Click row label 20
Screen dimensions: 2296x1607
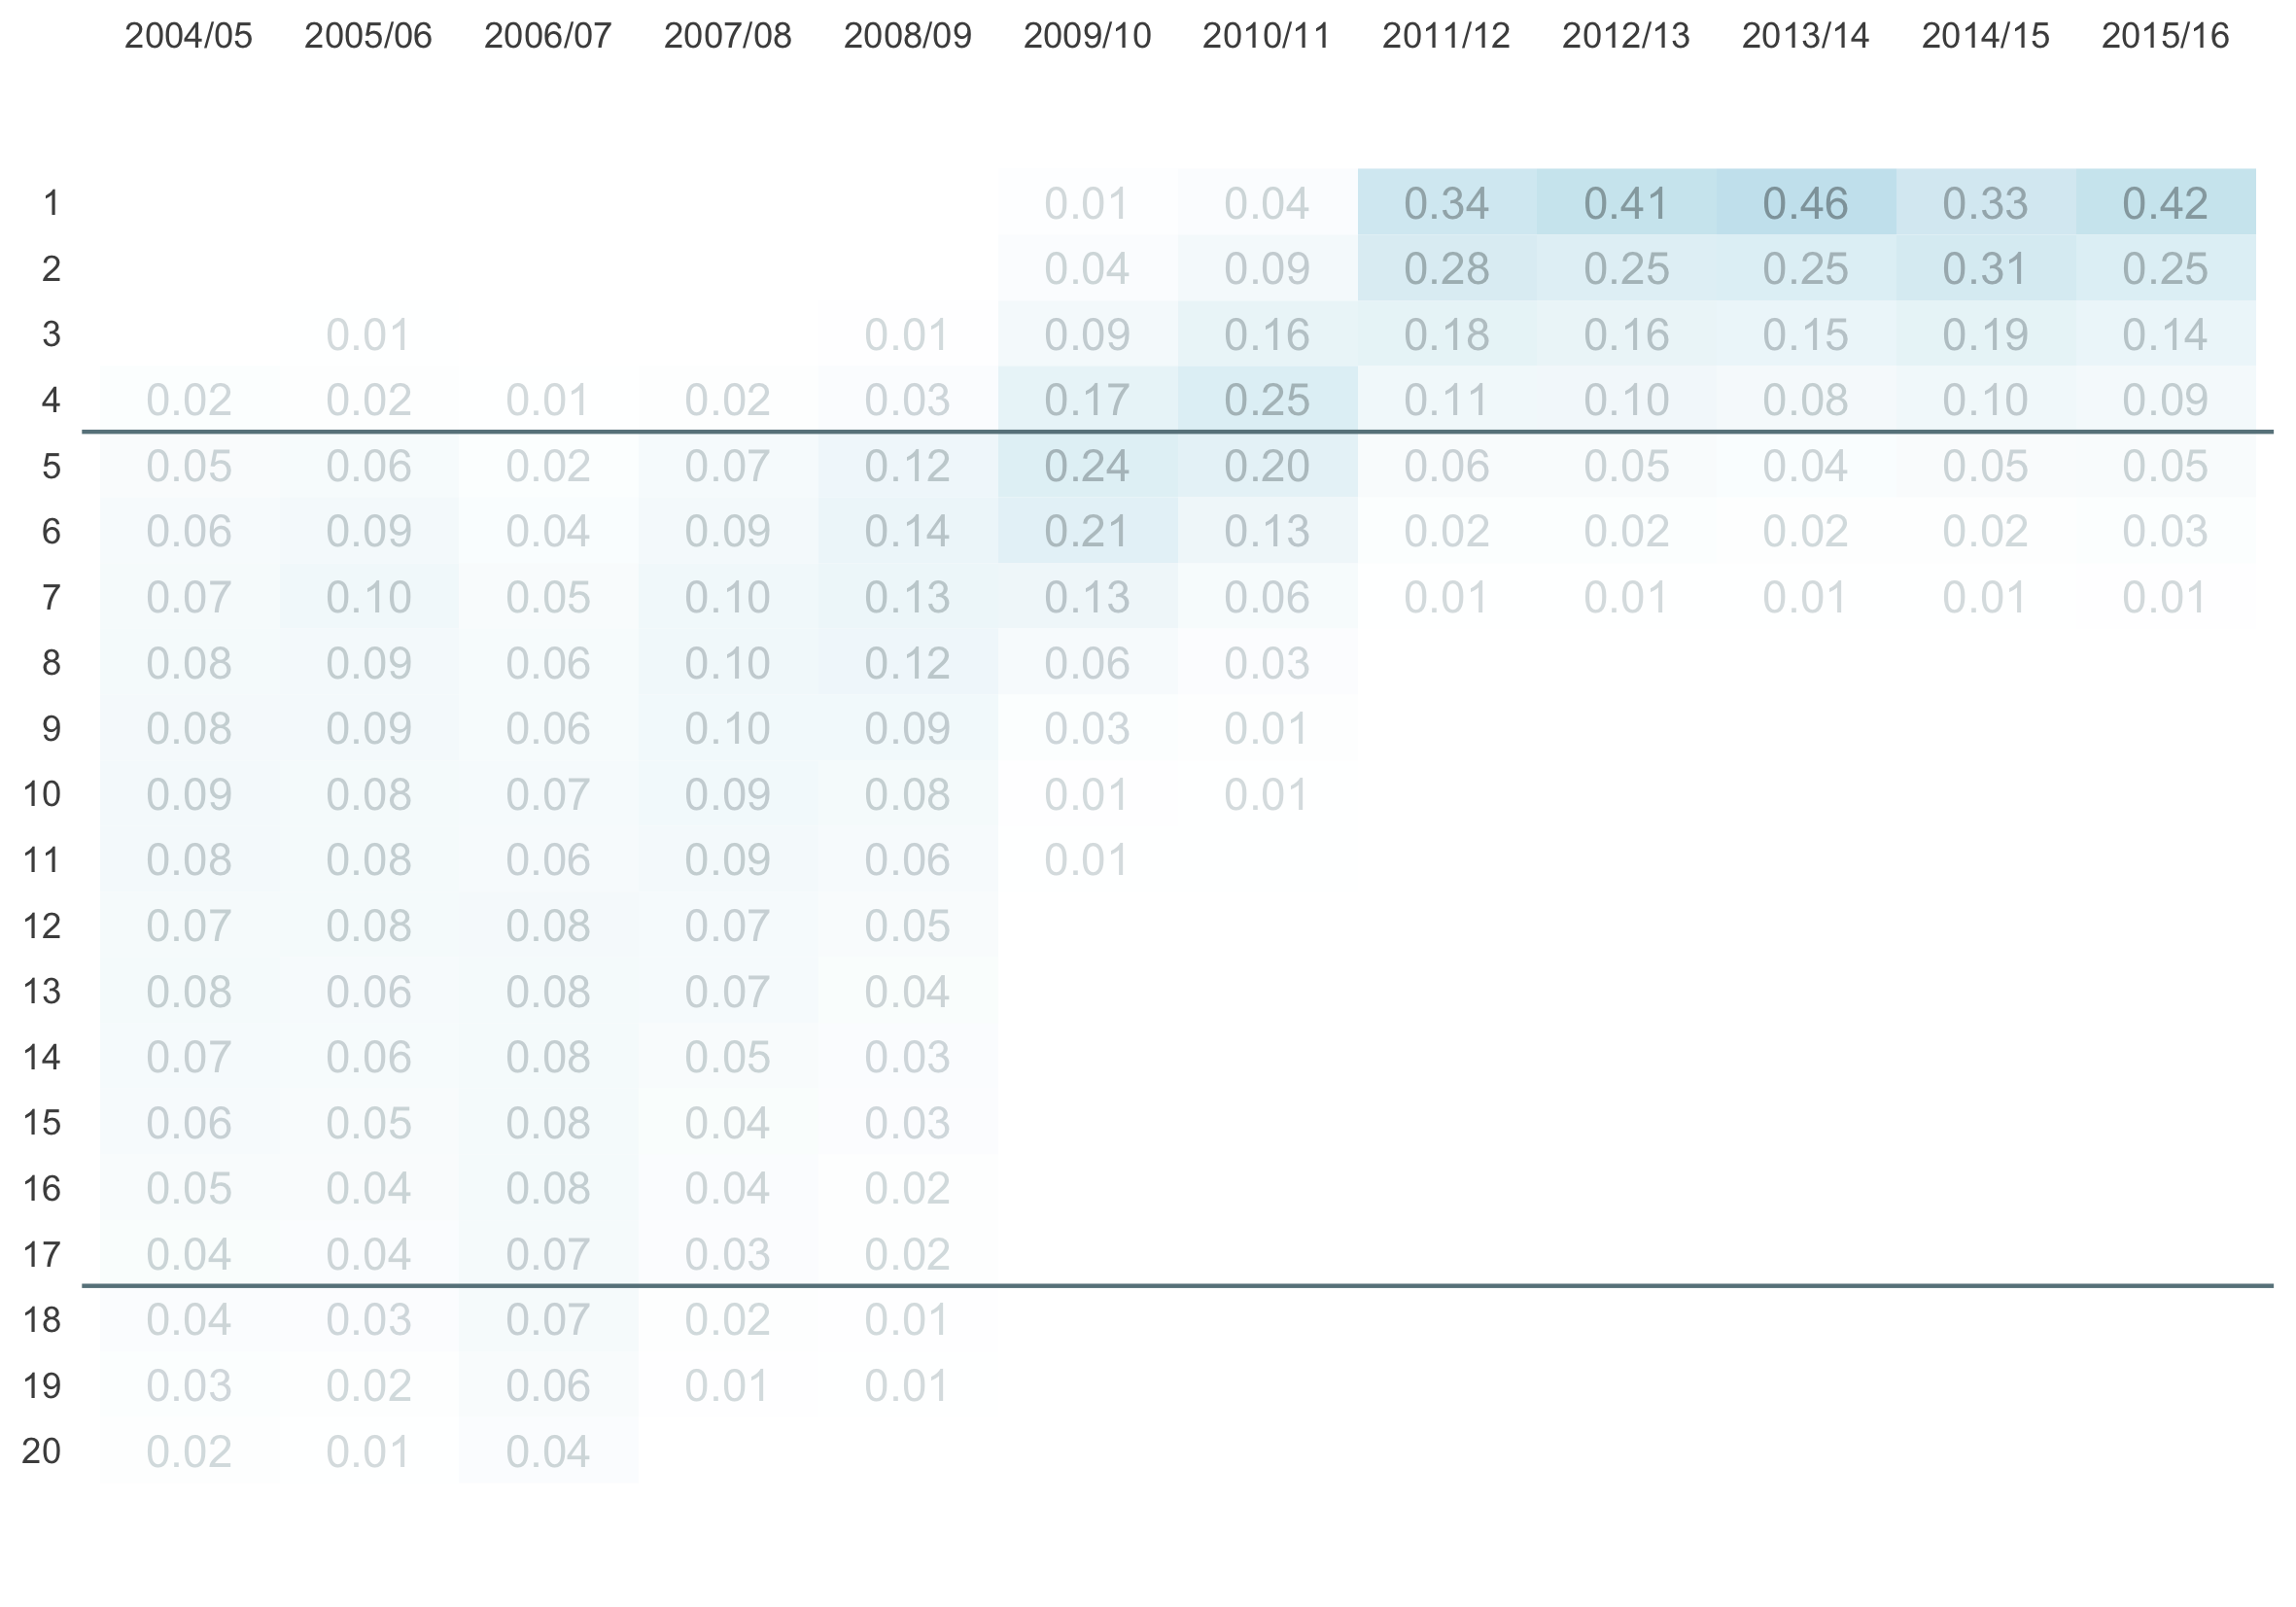pyautogui.click(x=42, y=1451)
